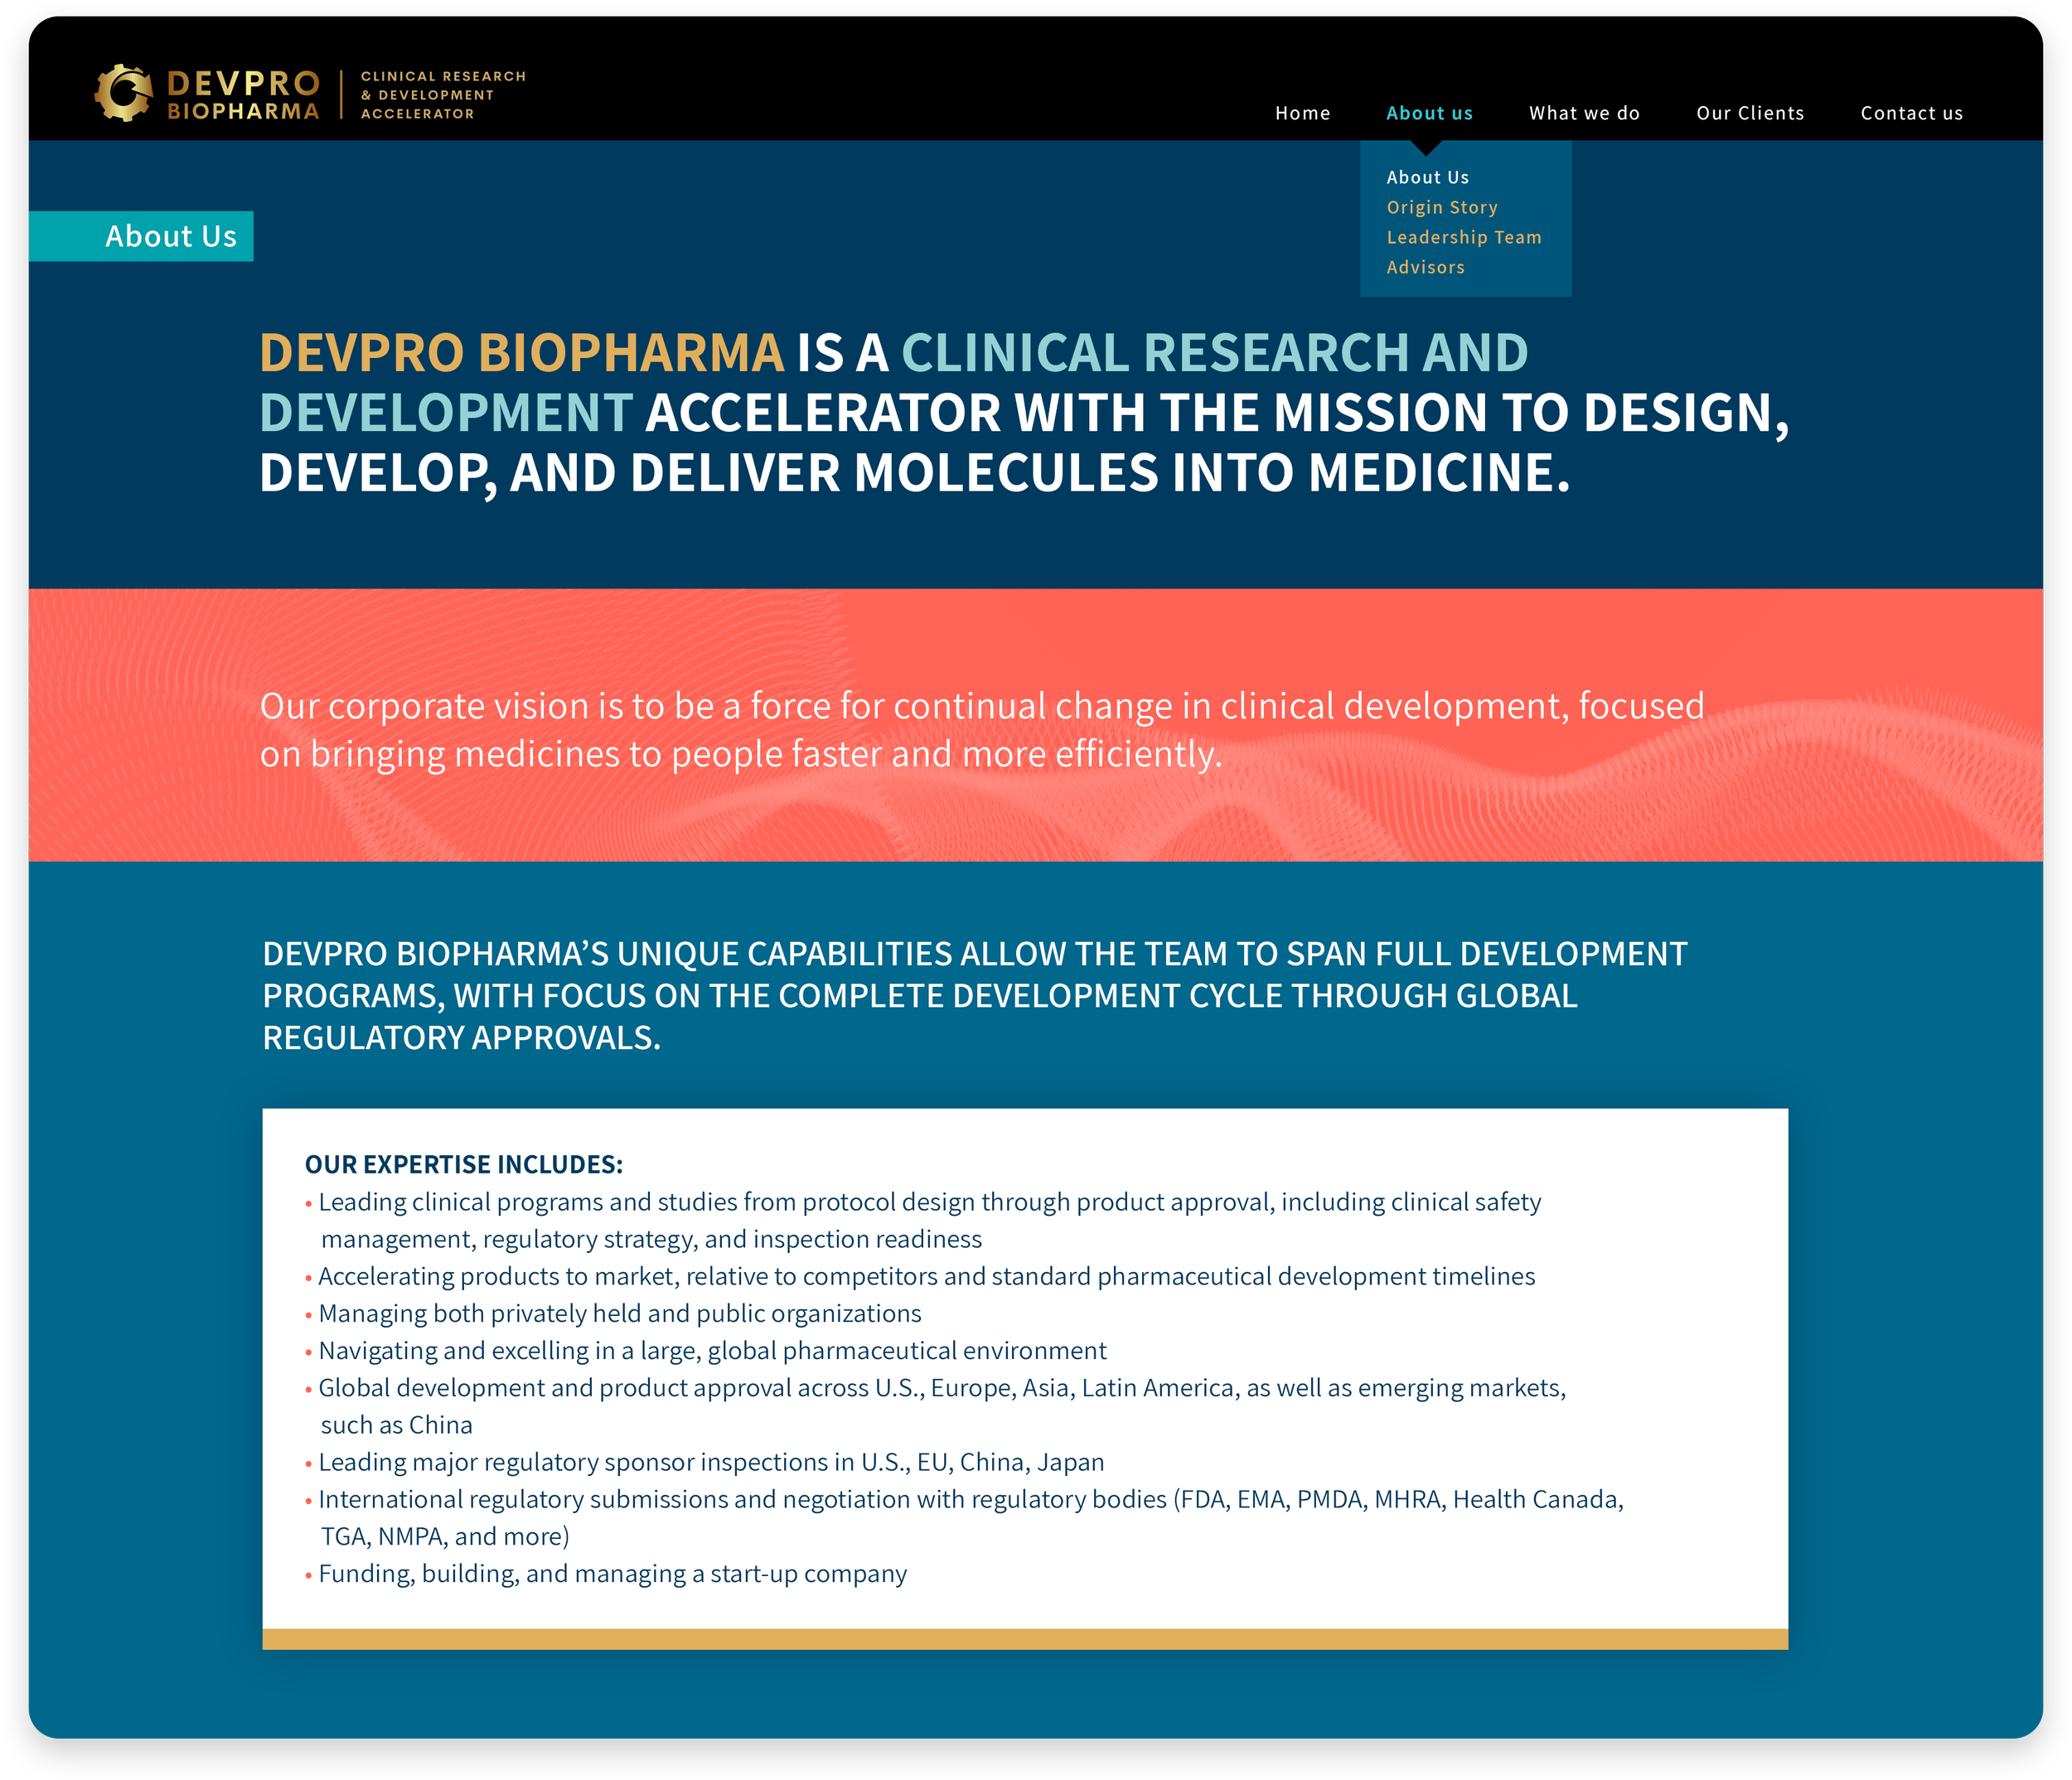
Task: Click the 'Accelerating products to market' bullet
Action: [920, 1276]
